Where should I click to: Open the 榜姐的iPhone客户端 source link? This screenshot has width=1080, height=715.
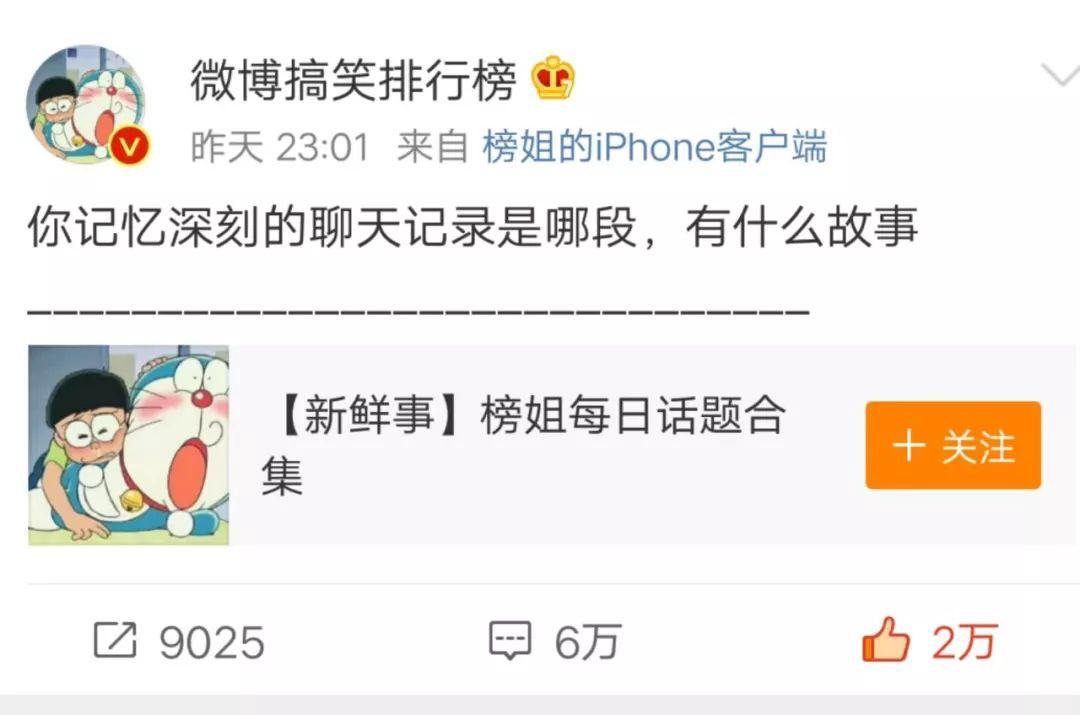tap(654, 147)
